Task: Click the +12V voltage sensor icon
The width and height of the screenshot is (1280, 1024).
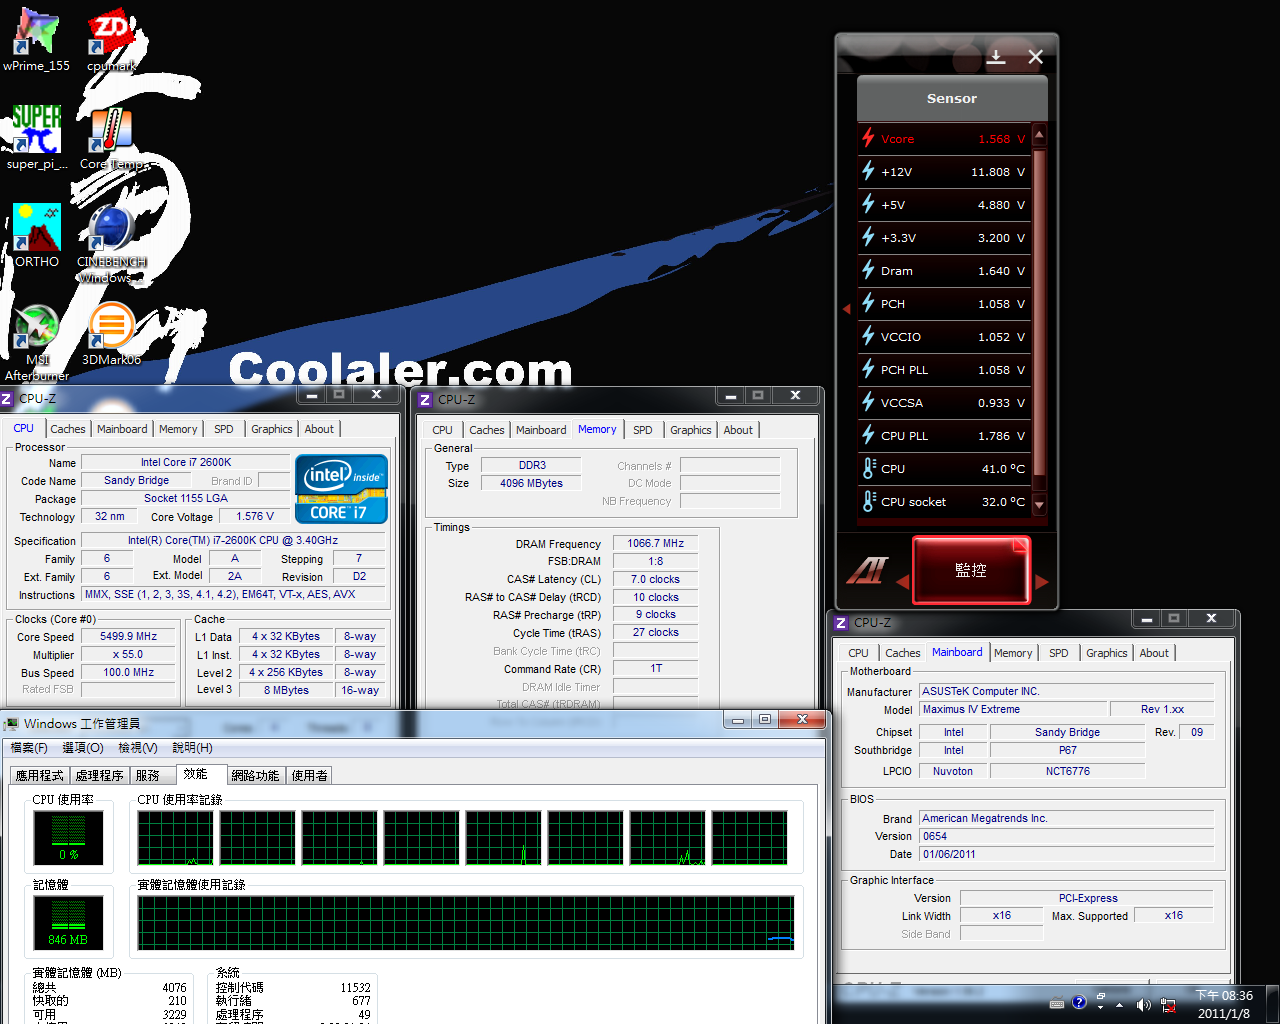Action: (x=868, y=171)
